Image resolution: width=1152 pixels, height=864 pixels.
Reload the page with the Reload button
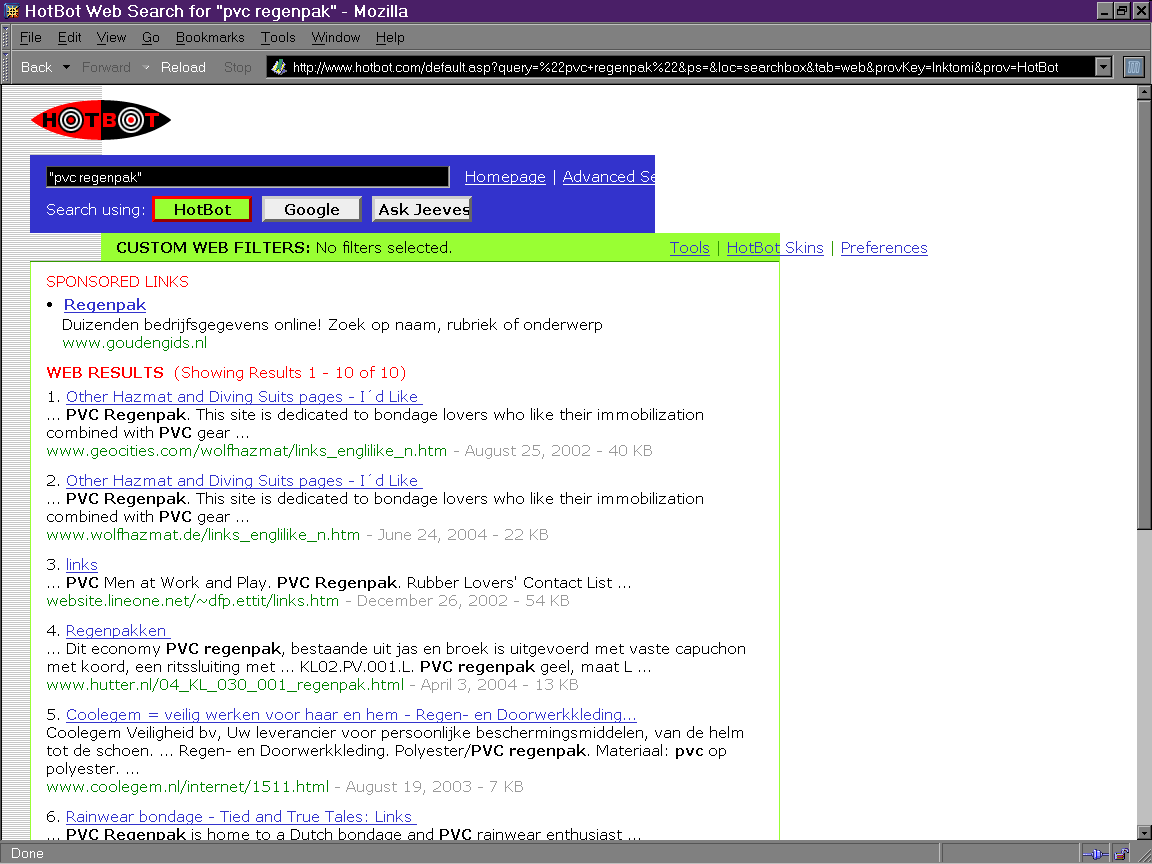pos(183,67)
